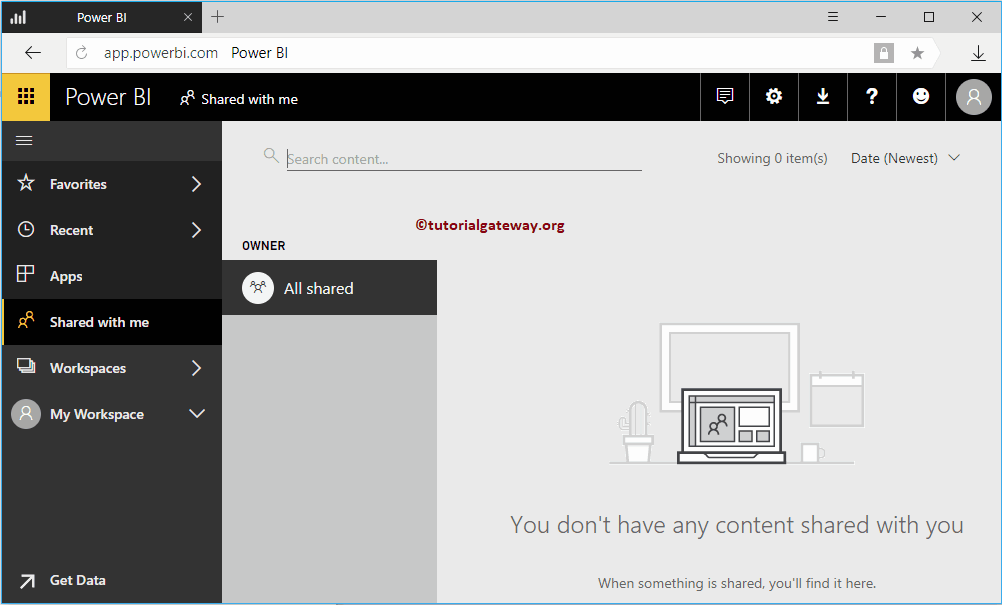The width and height of the screenshot is (1002, 605).
Task: Click the download Power BI Desktop icon
Action: point(822,96)
